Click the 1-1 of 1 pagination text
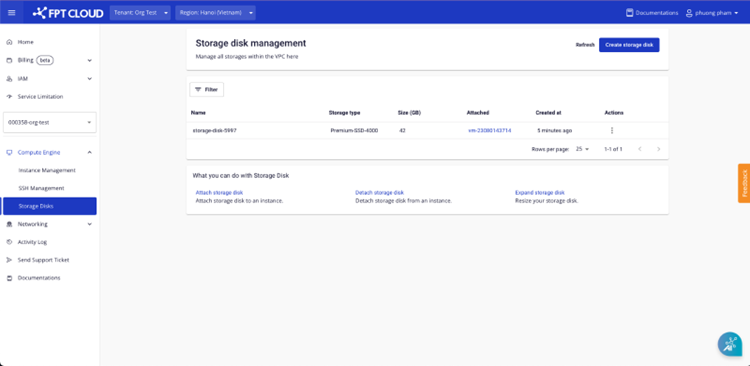 click(613, 149)
